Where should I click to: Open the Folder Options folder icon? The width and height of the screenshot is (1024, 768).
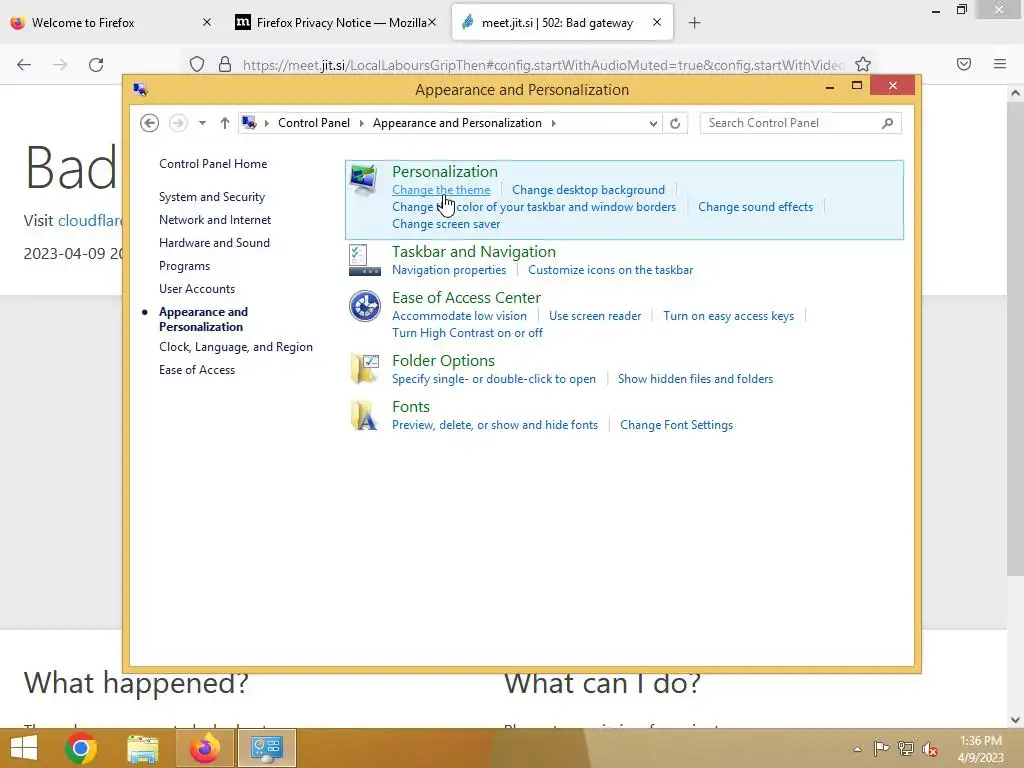364,369
